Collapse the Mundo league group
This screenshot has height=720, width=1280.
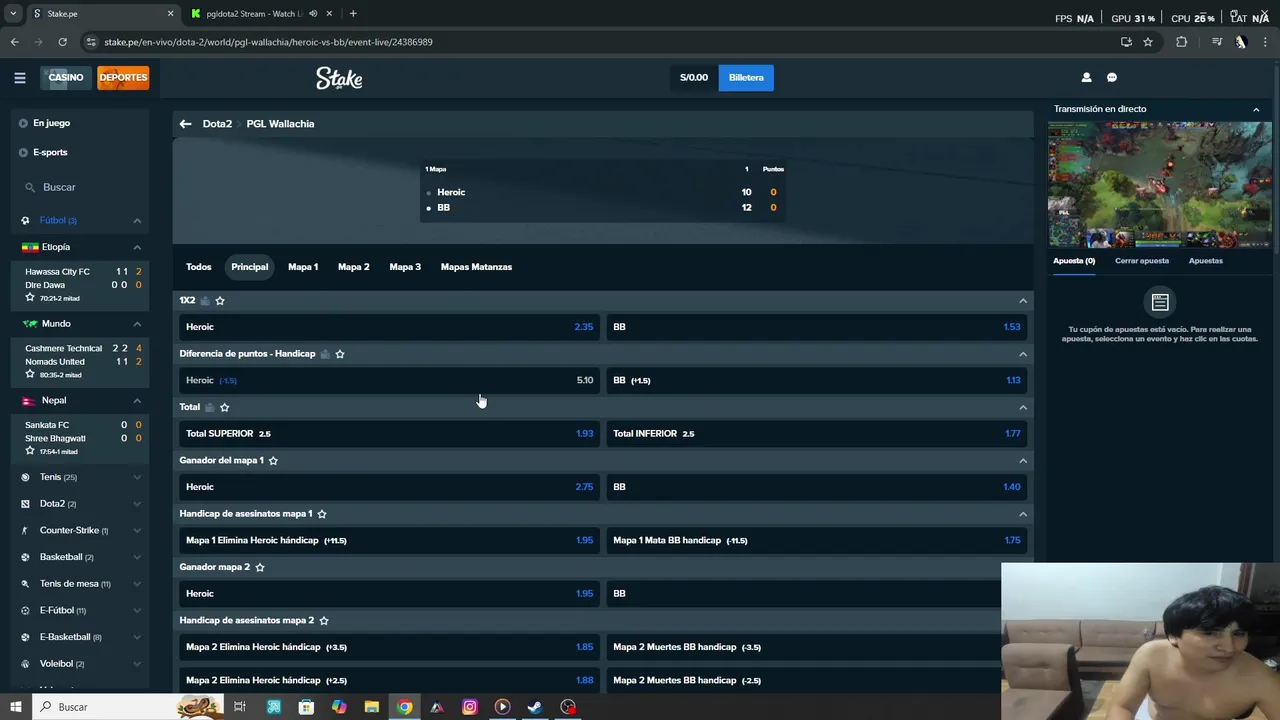click(x=137, y=324)
